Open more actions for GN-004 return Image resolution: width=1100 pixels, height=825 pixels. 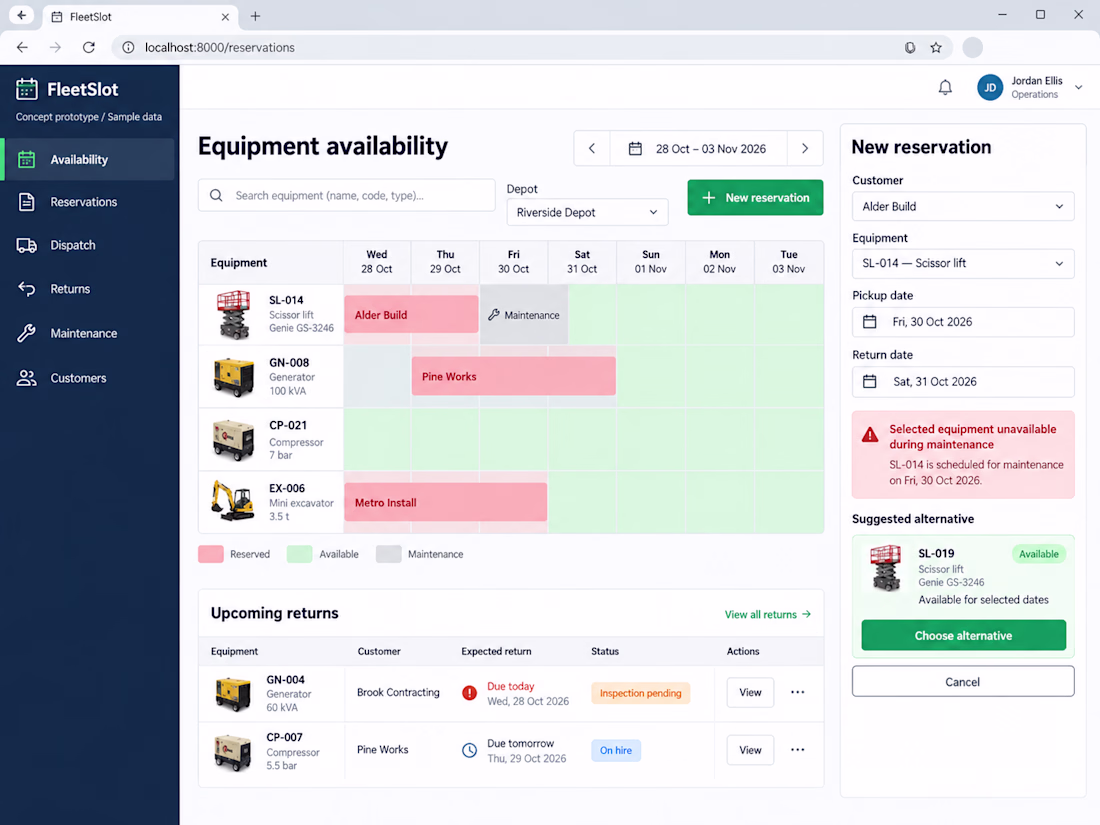[x=798, y=692]
